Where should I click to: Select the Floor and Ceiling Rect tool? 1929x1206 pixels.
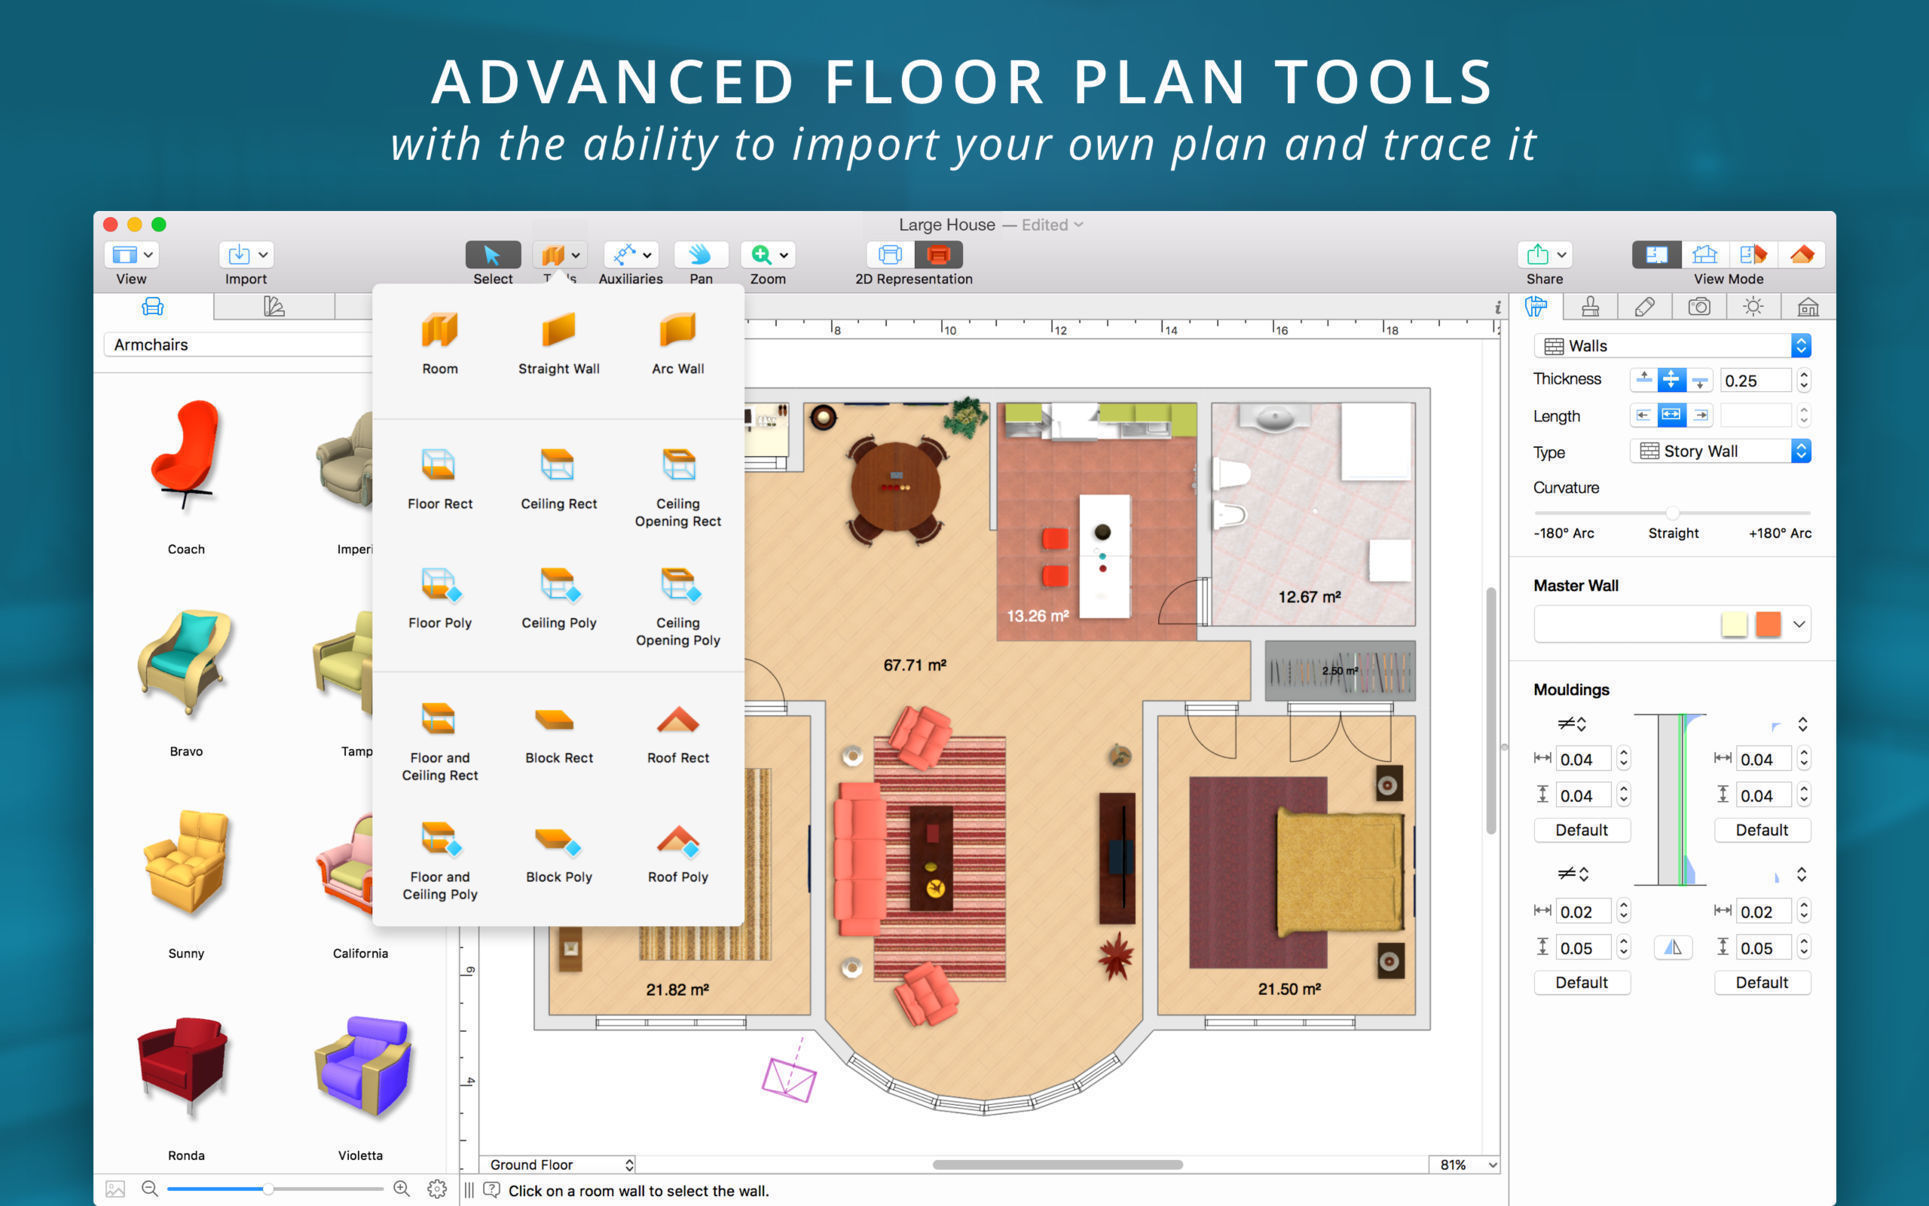tap(440, 722)
